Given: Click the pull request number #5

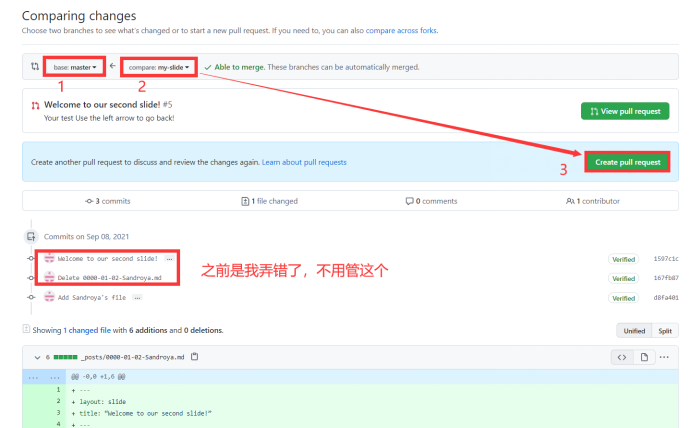Looking at the screenshot, I should coord(168,105).
